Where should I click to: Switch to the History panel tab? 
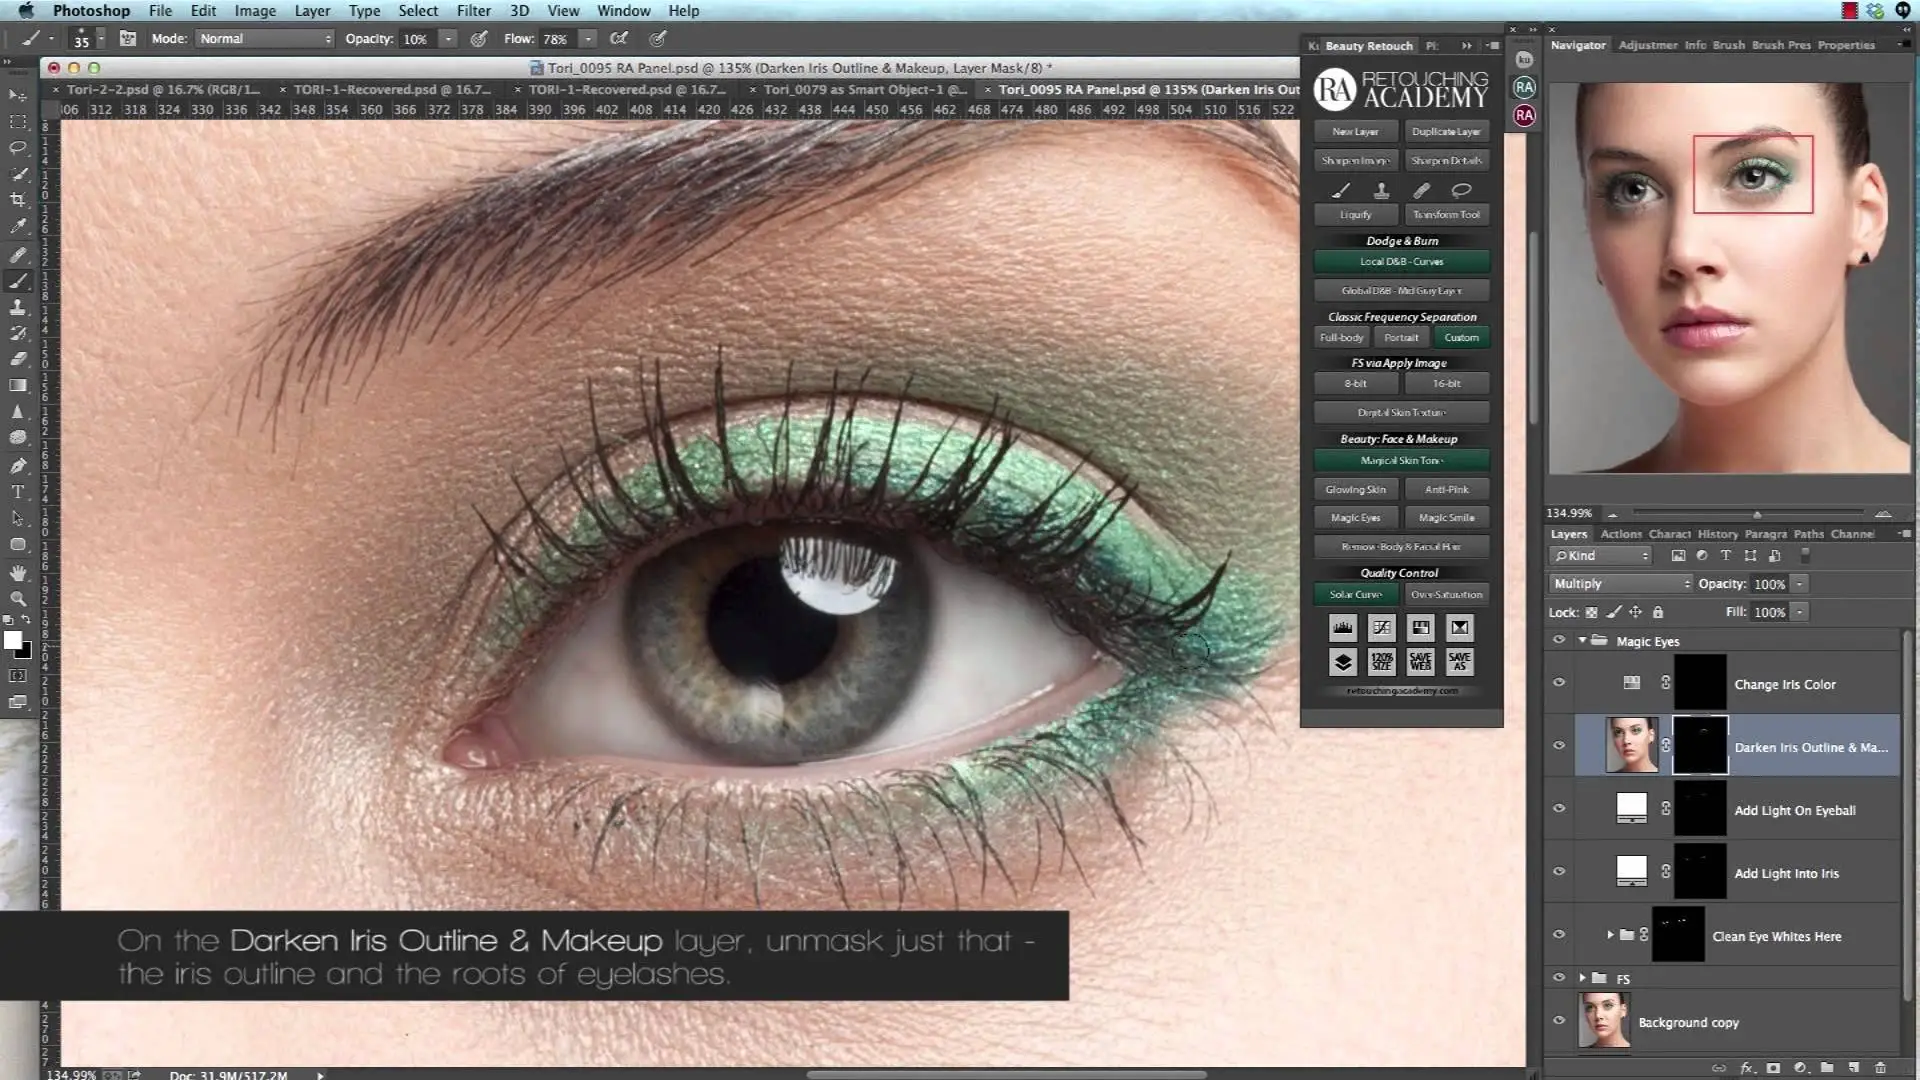(x=1717, y=534)
